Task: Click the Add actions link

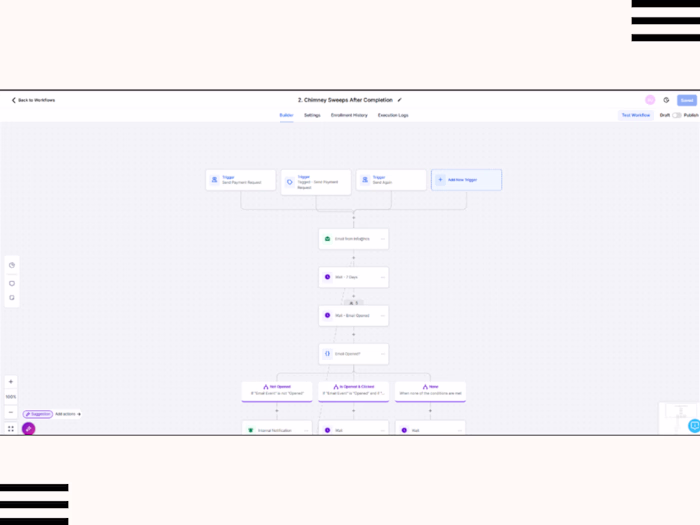Action: click(x=68, y=414)
